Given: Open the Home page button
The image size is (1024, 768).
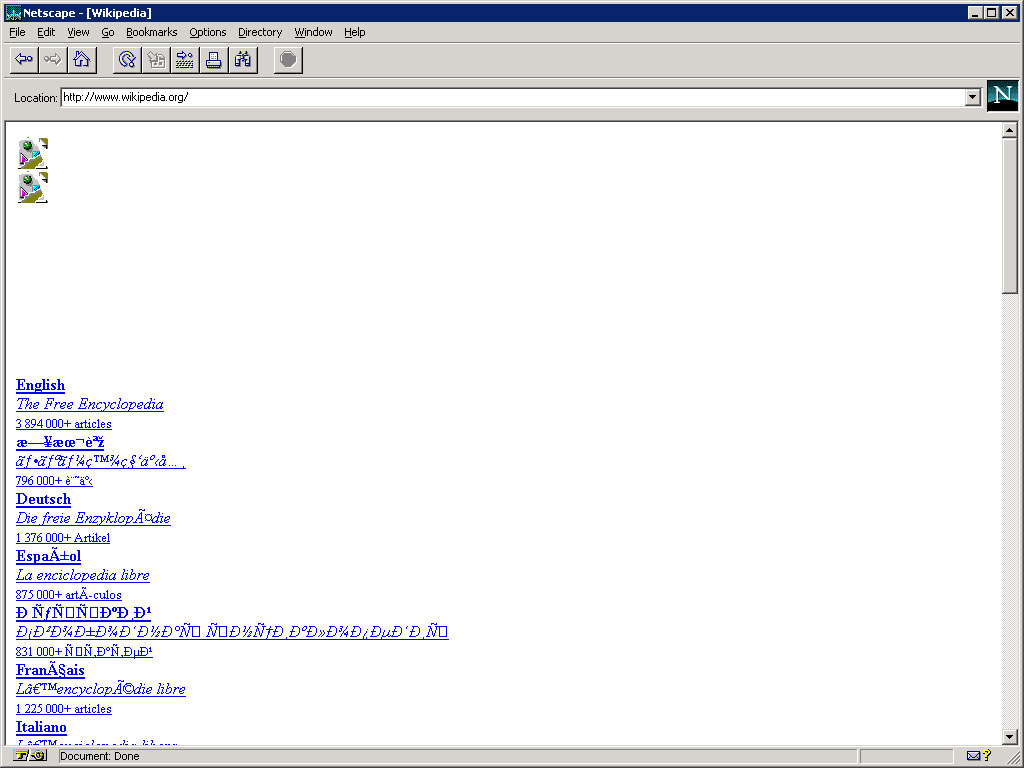Looking at the screenshot, I should click(x=82, y=60).
